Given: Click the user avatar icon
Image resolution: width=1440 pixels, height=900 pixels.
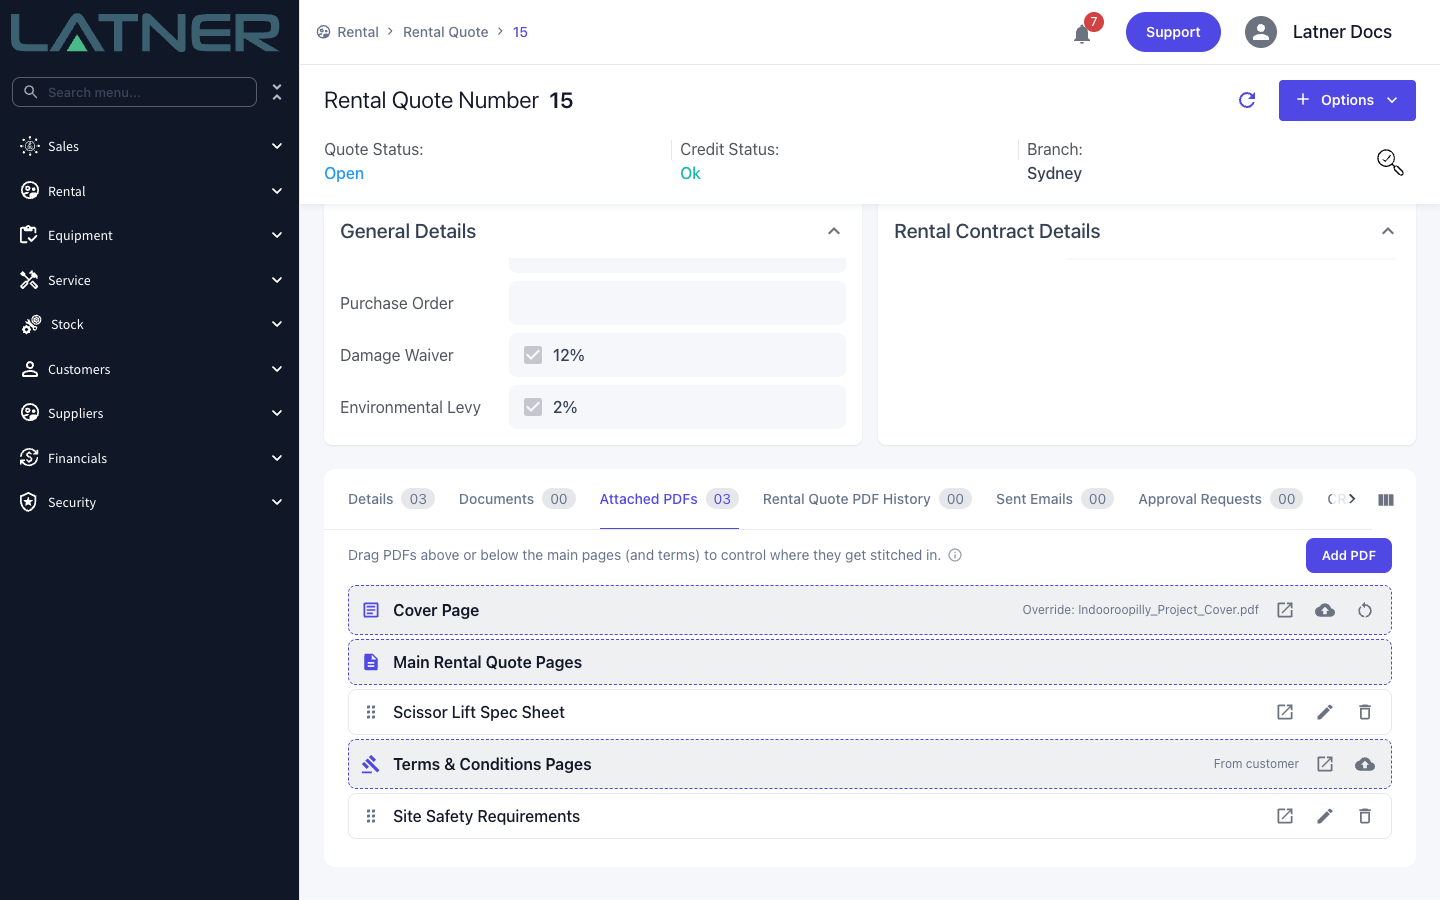Looking at the screenshot, I should (1261, 32).
